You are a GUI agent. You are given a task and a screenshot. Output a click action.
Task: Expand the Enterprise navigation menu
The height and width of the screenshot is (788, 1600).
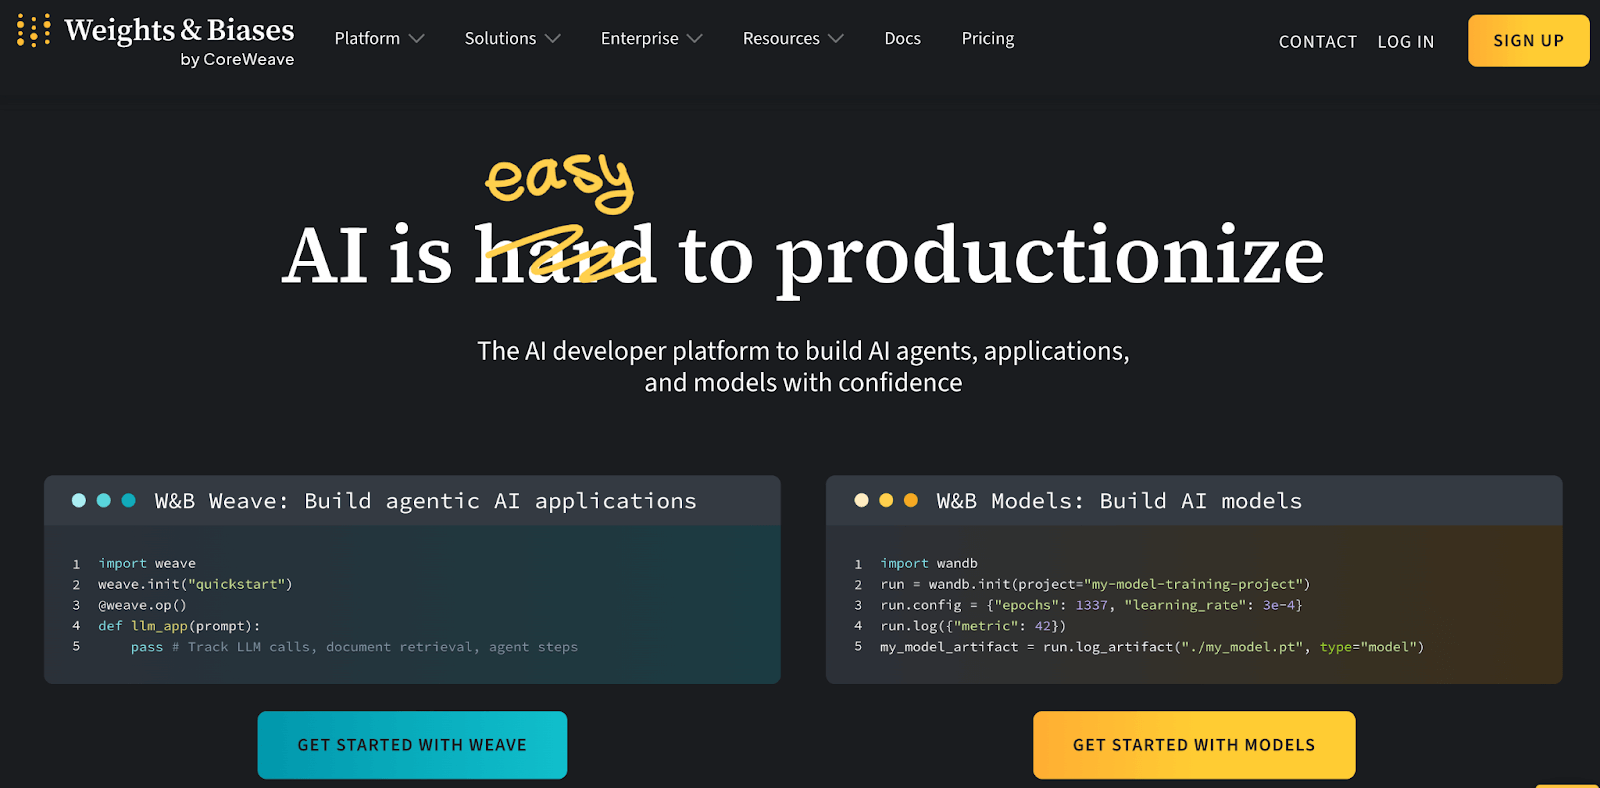650,39
